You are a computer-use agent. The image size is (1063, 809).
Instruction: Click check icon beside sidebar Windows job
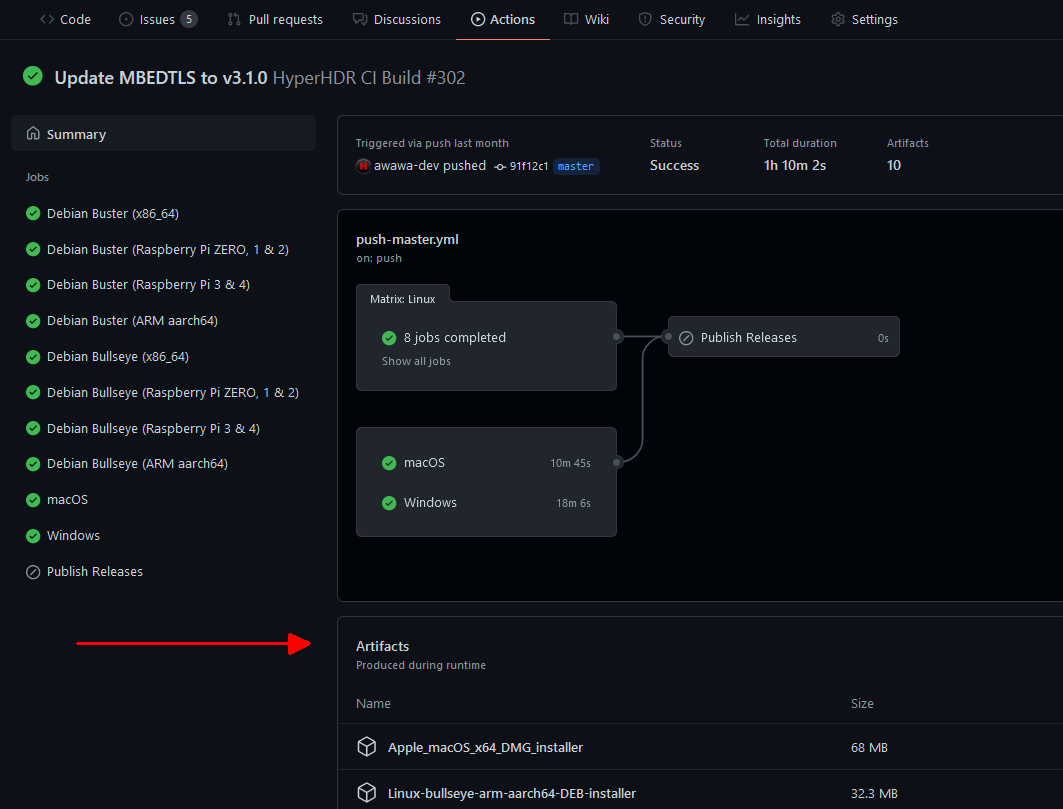(33, 536)
